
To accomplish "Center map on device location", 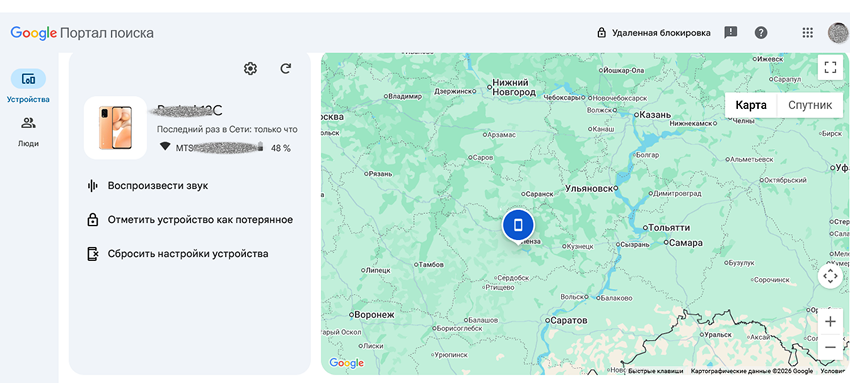I will click(830, 276).
